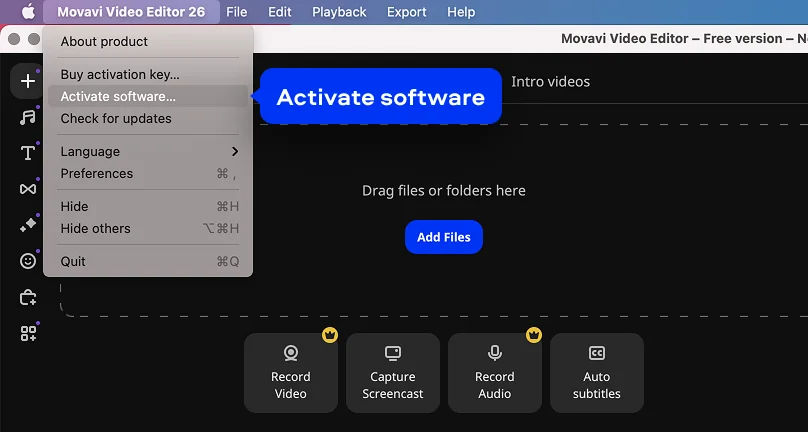Click Activate software menu entry
The height and width of the screenshot is (432, 808).
click(148, 96)
